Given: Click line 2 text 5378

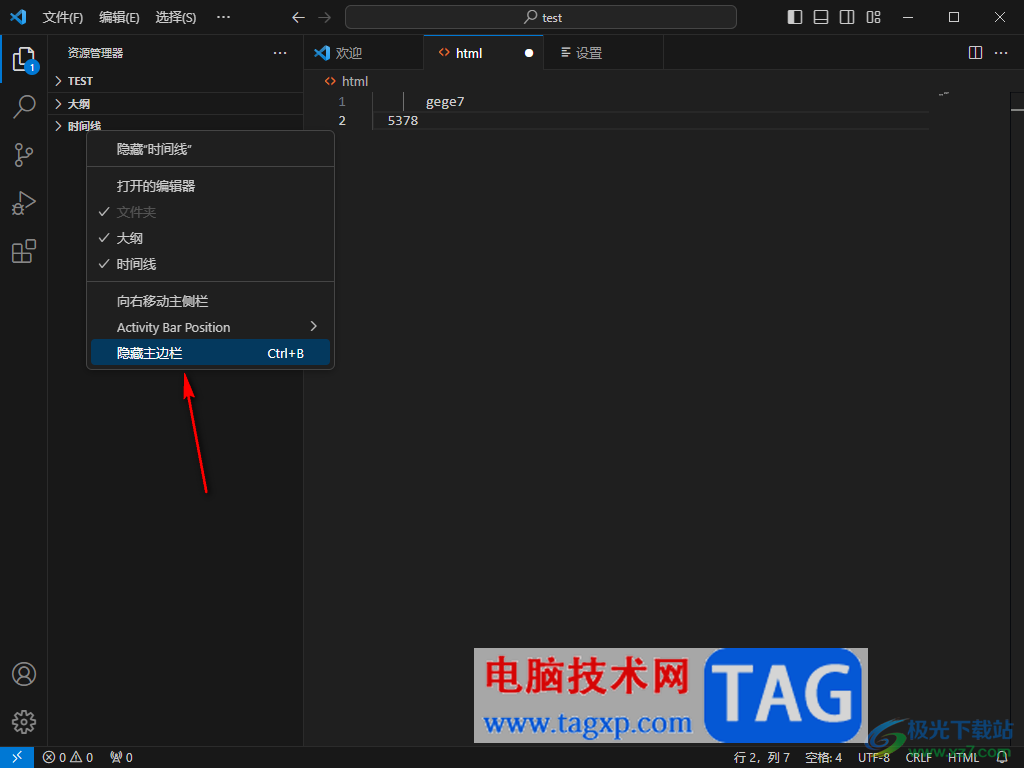Looking at the screenshot, I should click(403, 121).
